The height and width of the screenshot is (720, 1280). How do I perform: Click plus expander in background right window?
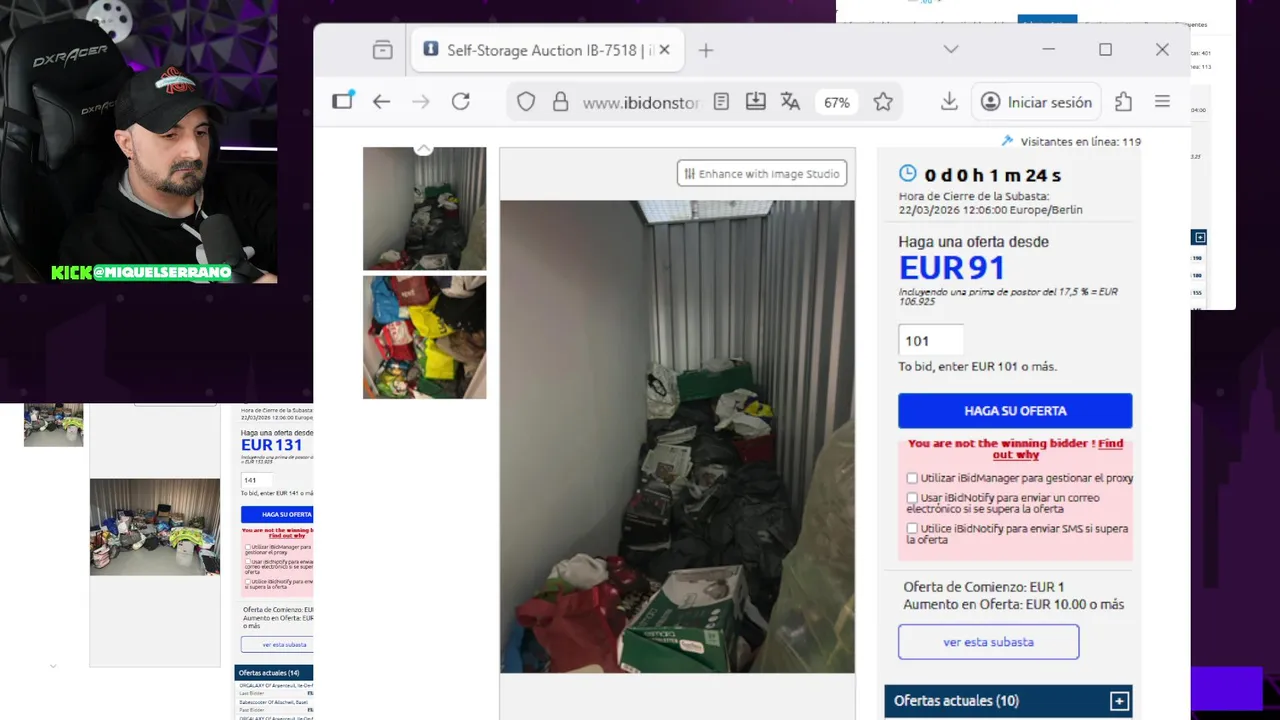[1200, 237]
